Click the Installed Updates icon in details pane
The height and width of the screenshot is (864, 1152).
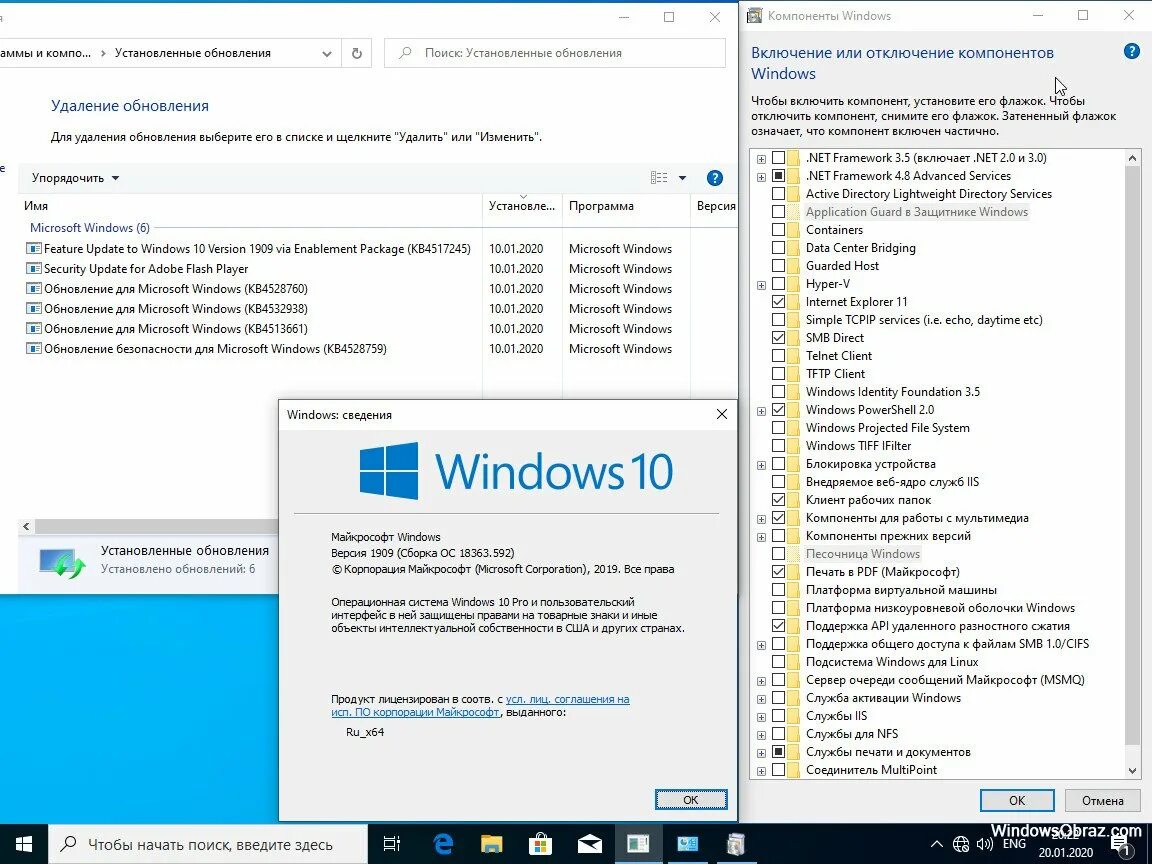62,562
